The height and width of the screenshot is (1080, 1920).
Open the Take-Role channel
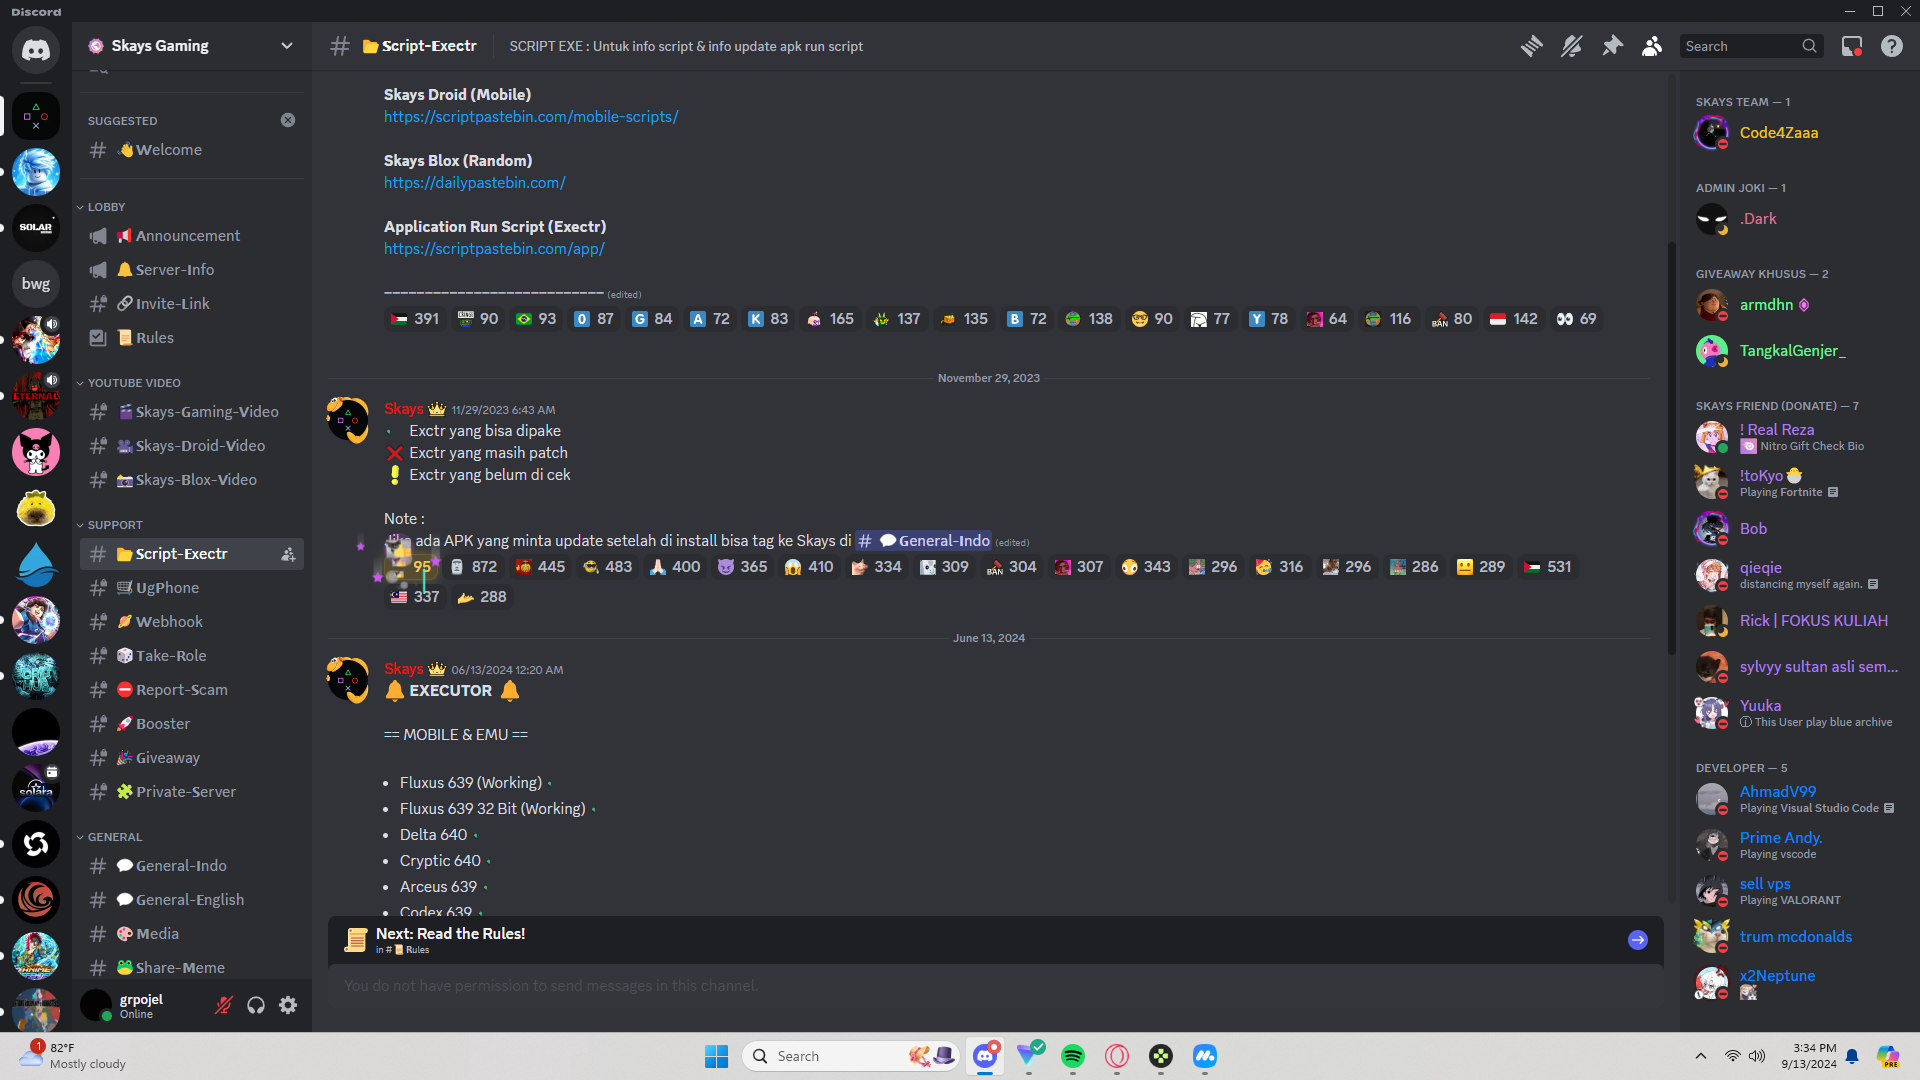(x=192, y=656)
